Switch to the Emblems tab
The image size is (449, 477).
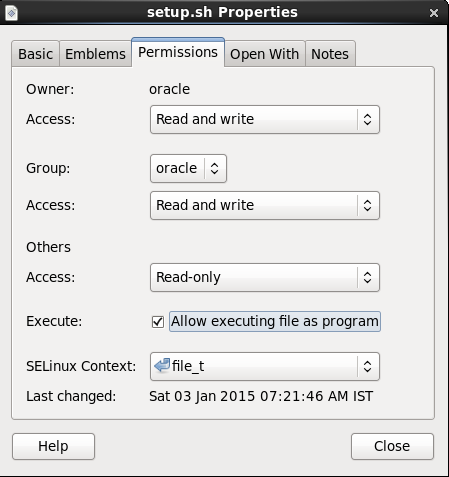(95, 54)
